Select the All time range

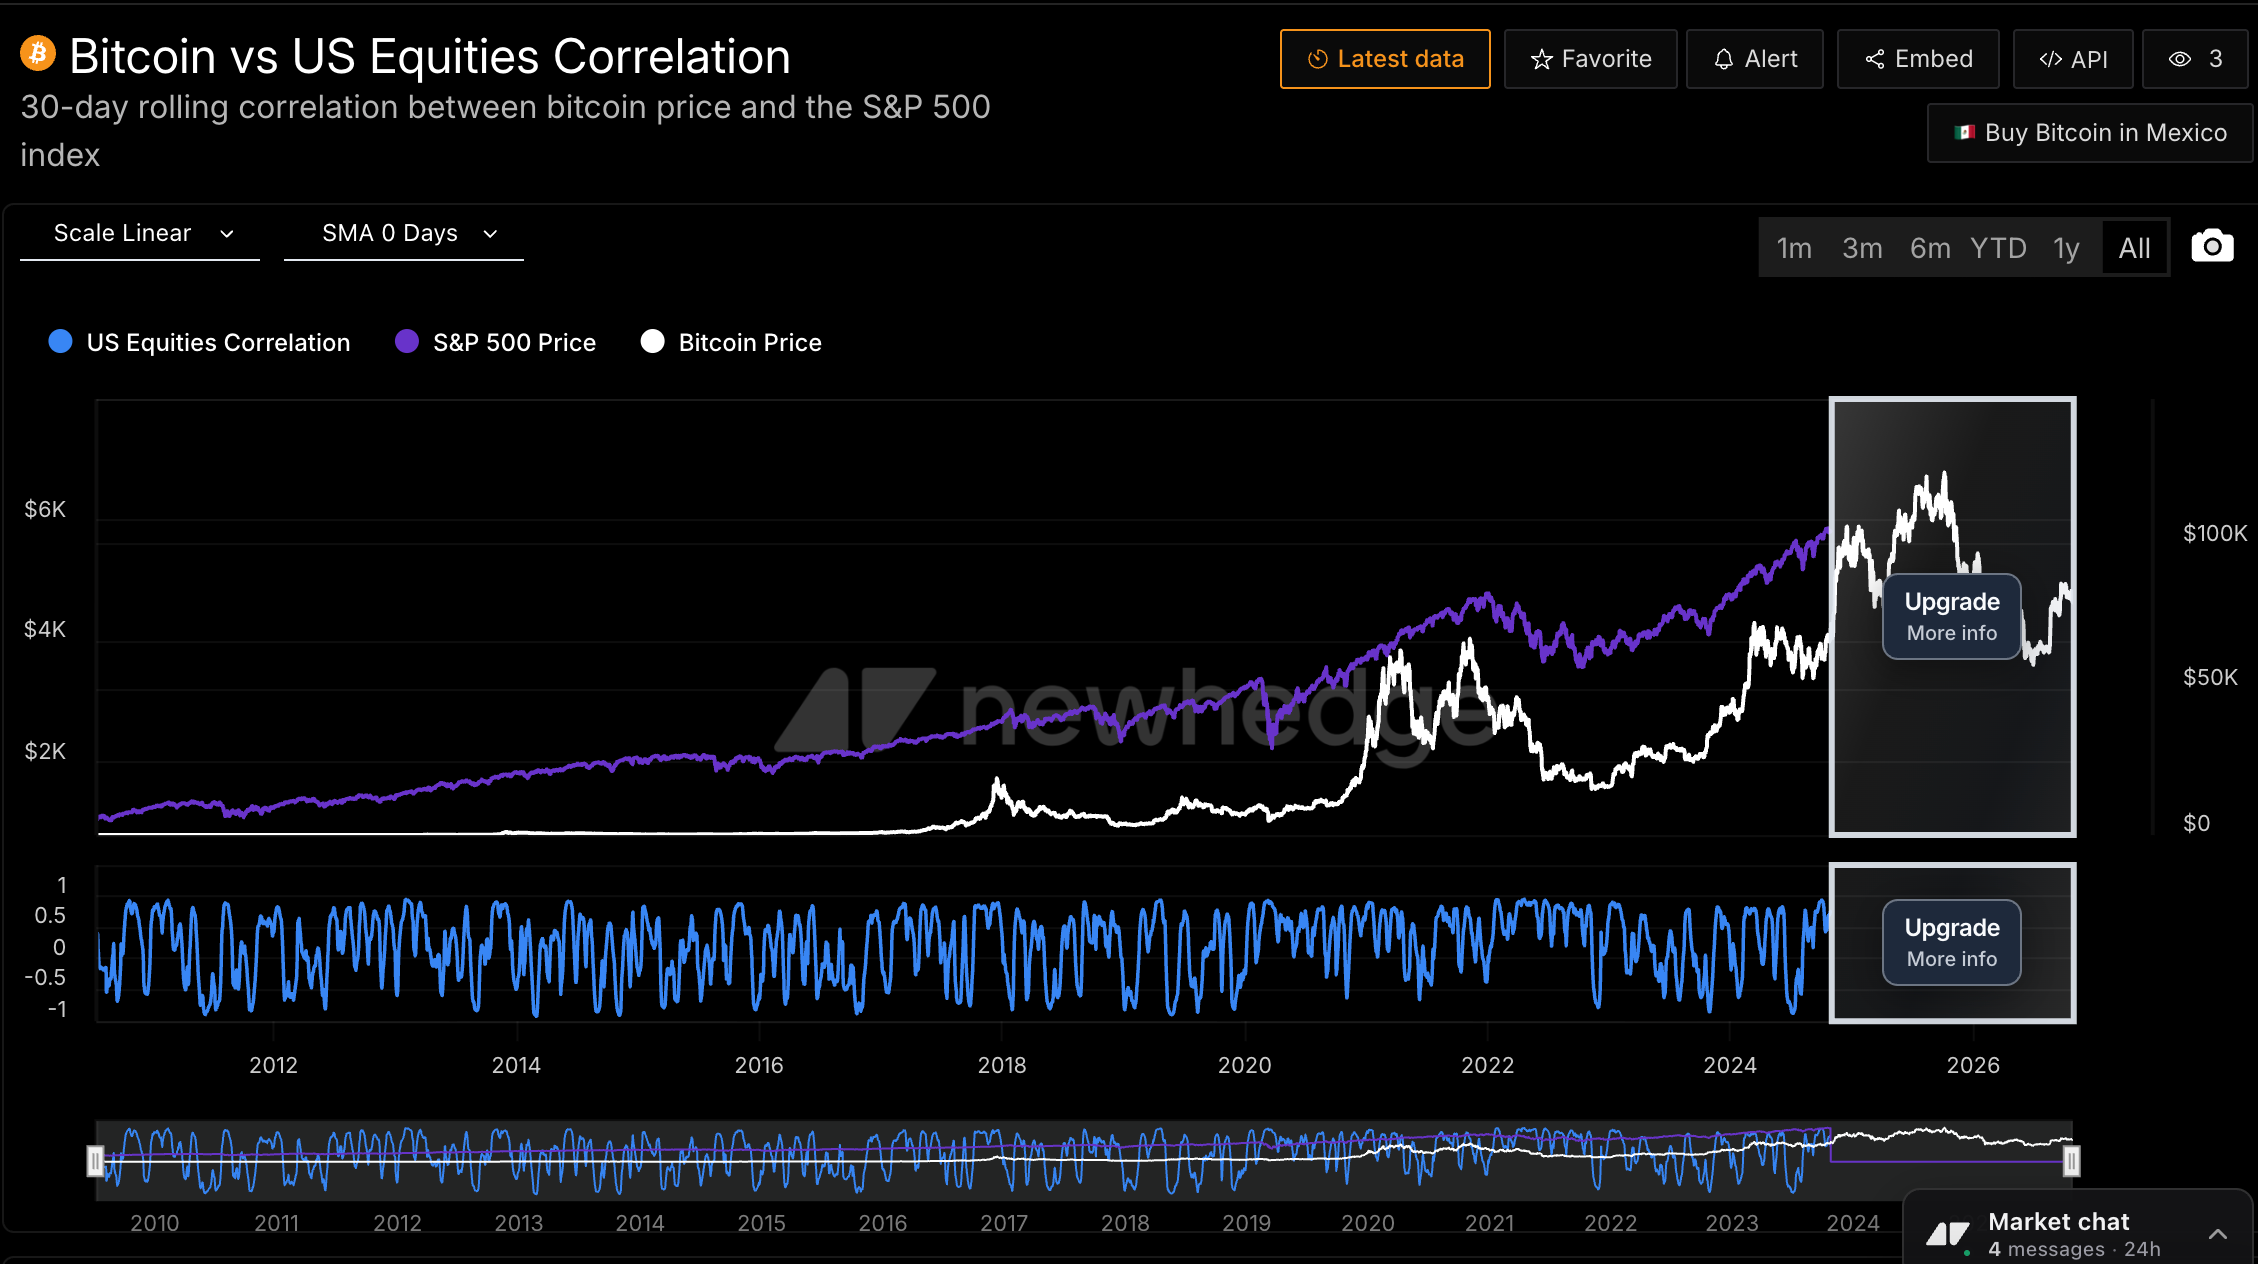[2134, 248]
